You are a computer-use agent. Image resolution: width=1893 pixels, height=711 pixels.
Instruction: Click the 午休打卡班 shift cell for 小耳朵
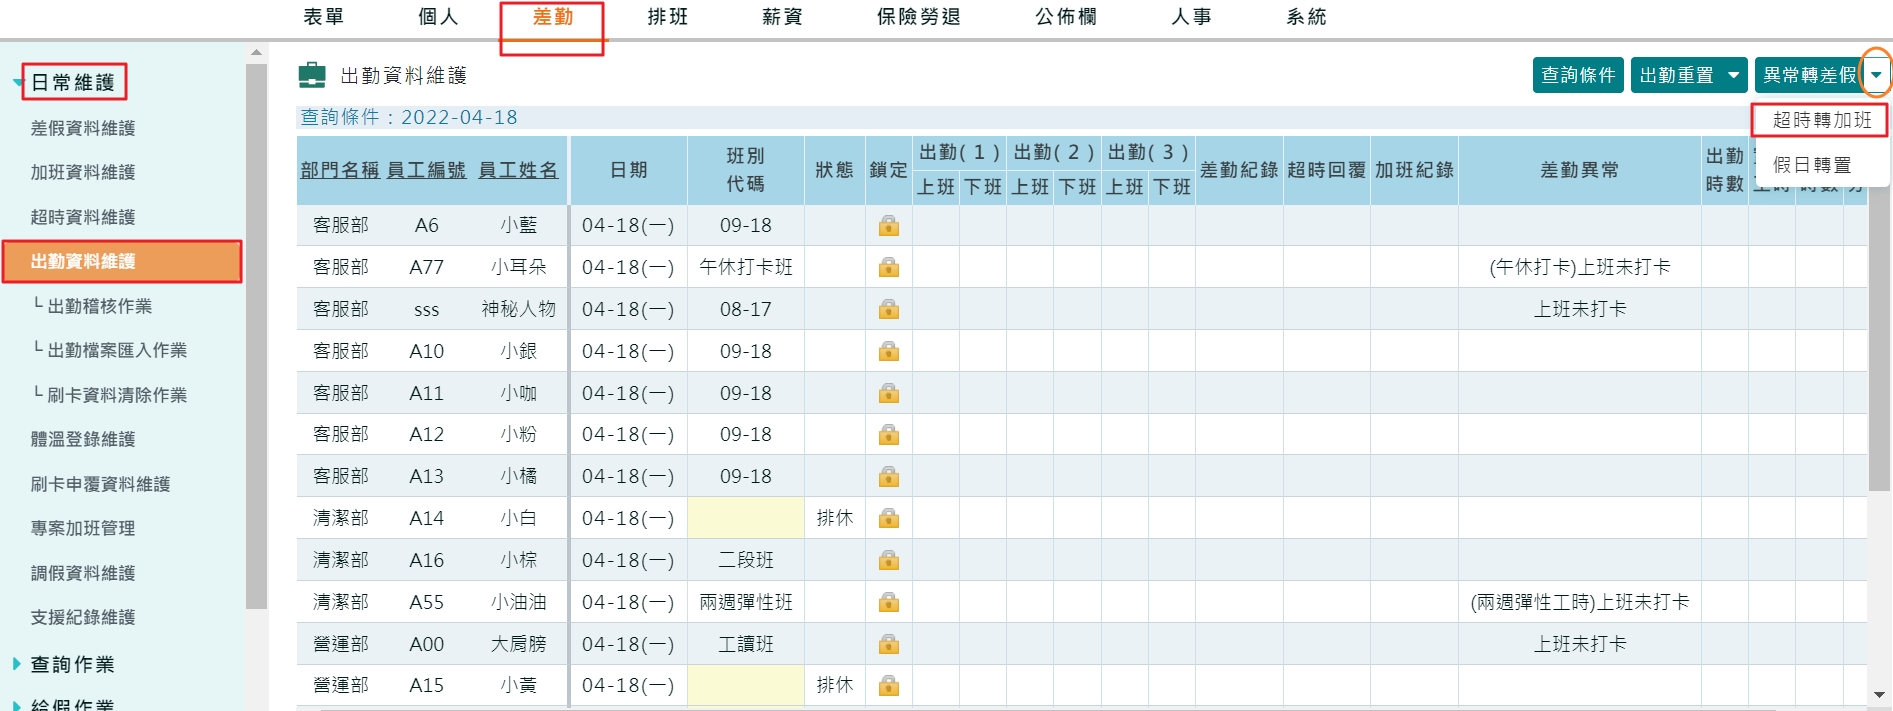[x=746, y=267]
